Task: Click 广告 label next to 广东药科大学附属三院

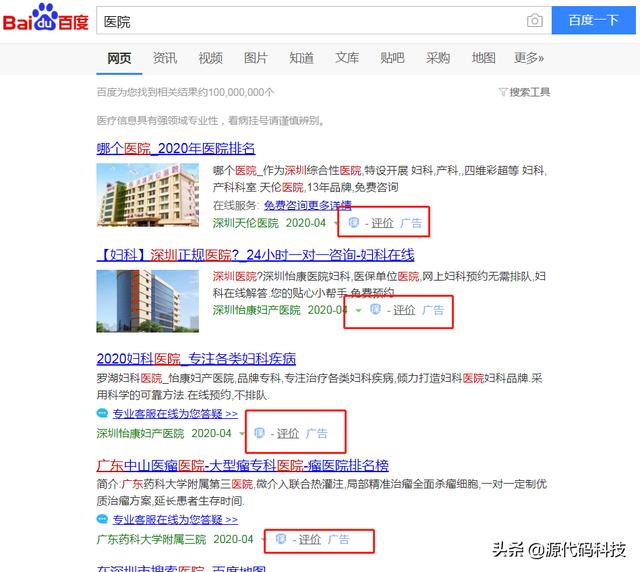Action: pos(339,539)
